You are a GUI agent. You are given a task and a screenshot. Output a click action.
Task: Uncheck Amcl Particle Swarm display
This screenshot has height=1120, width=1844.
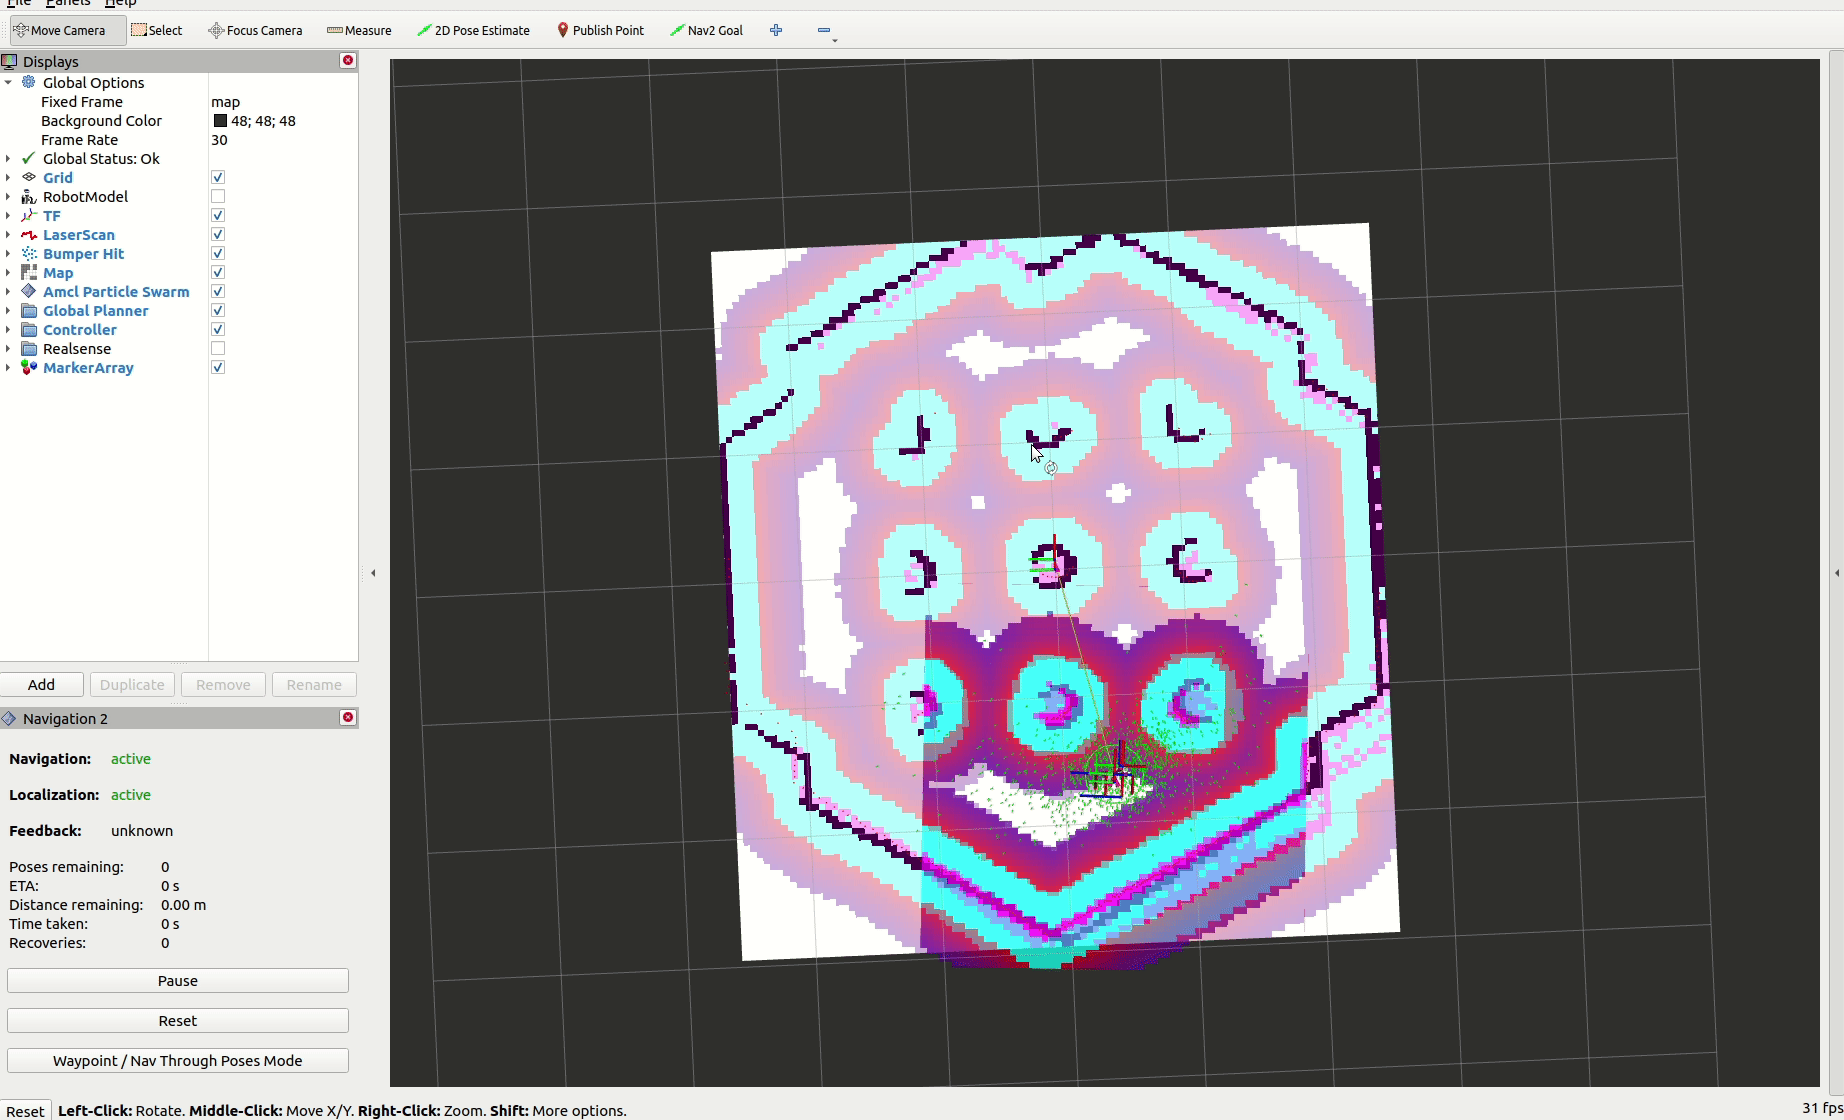218,291
